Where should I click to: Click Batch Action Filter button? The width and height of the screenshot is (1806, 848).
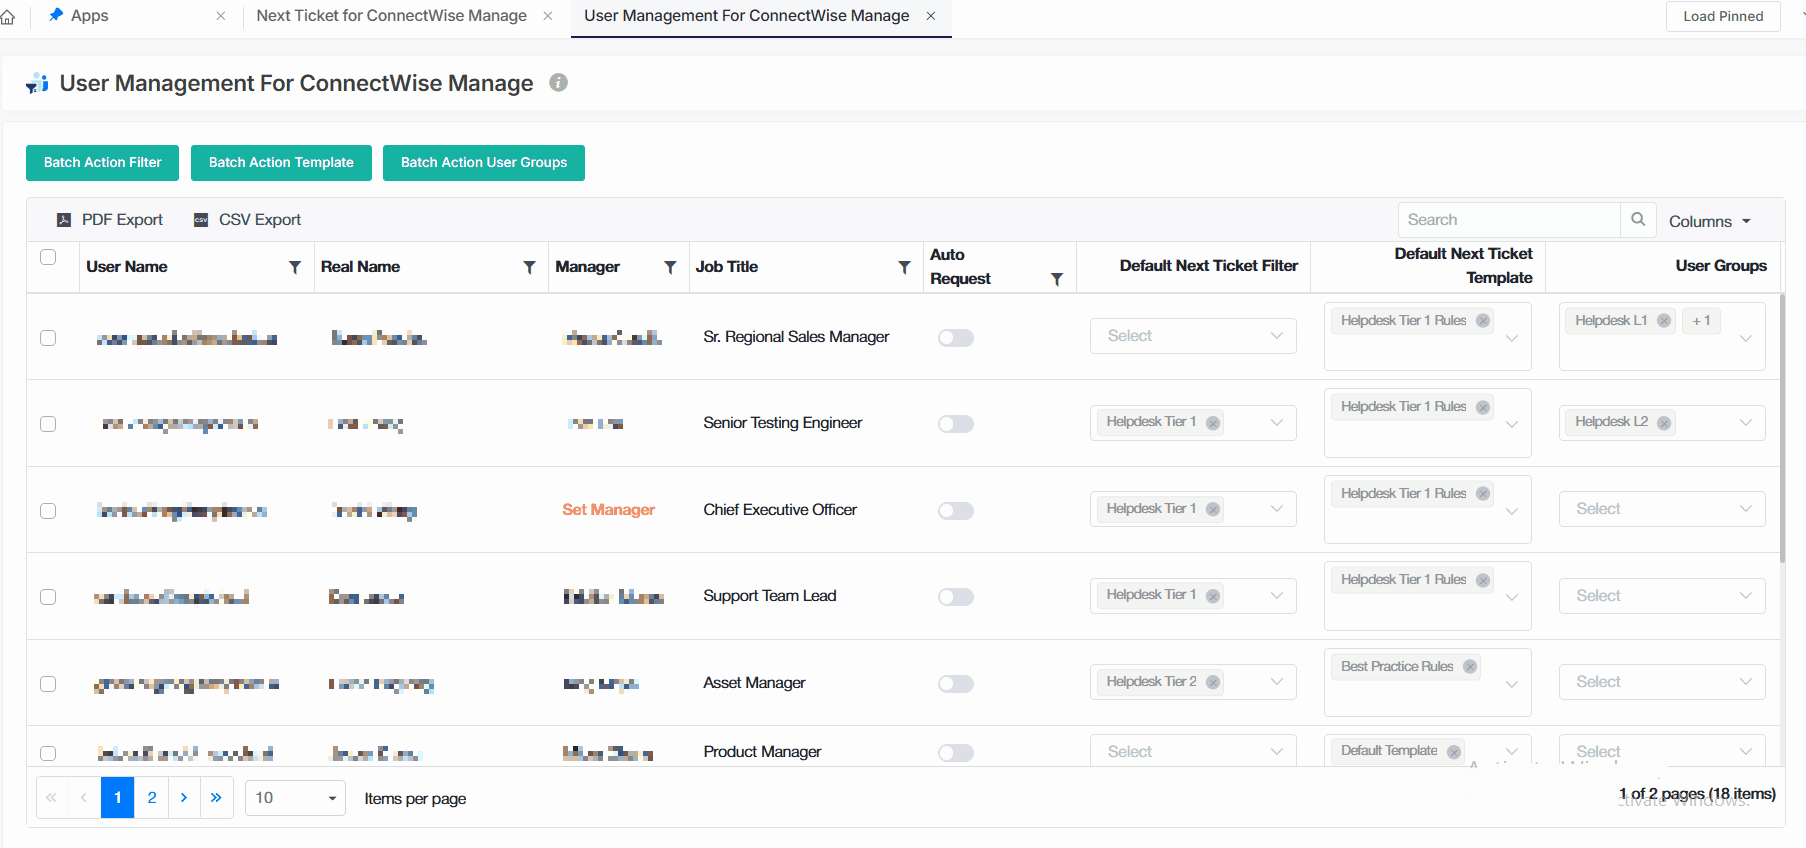click(102, 163)
